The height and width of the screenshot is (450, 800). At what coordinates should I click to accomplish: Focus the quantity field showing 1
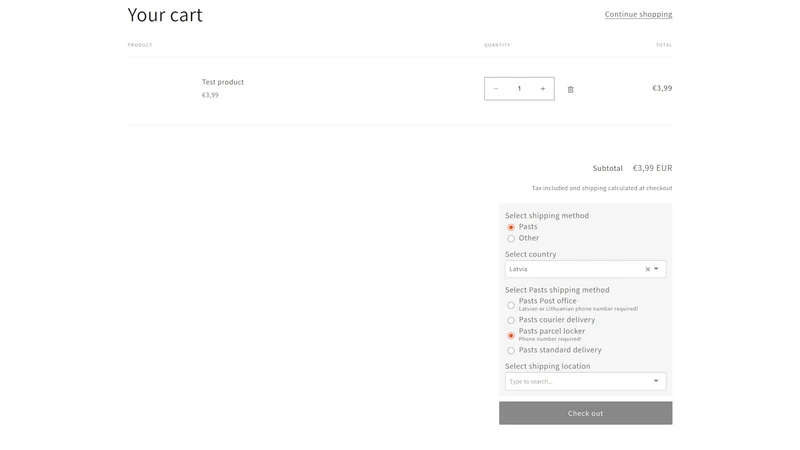tap(519, 89)
